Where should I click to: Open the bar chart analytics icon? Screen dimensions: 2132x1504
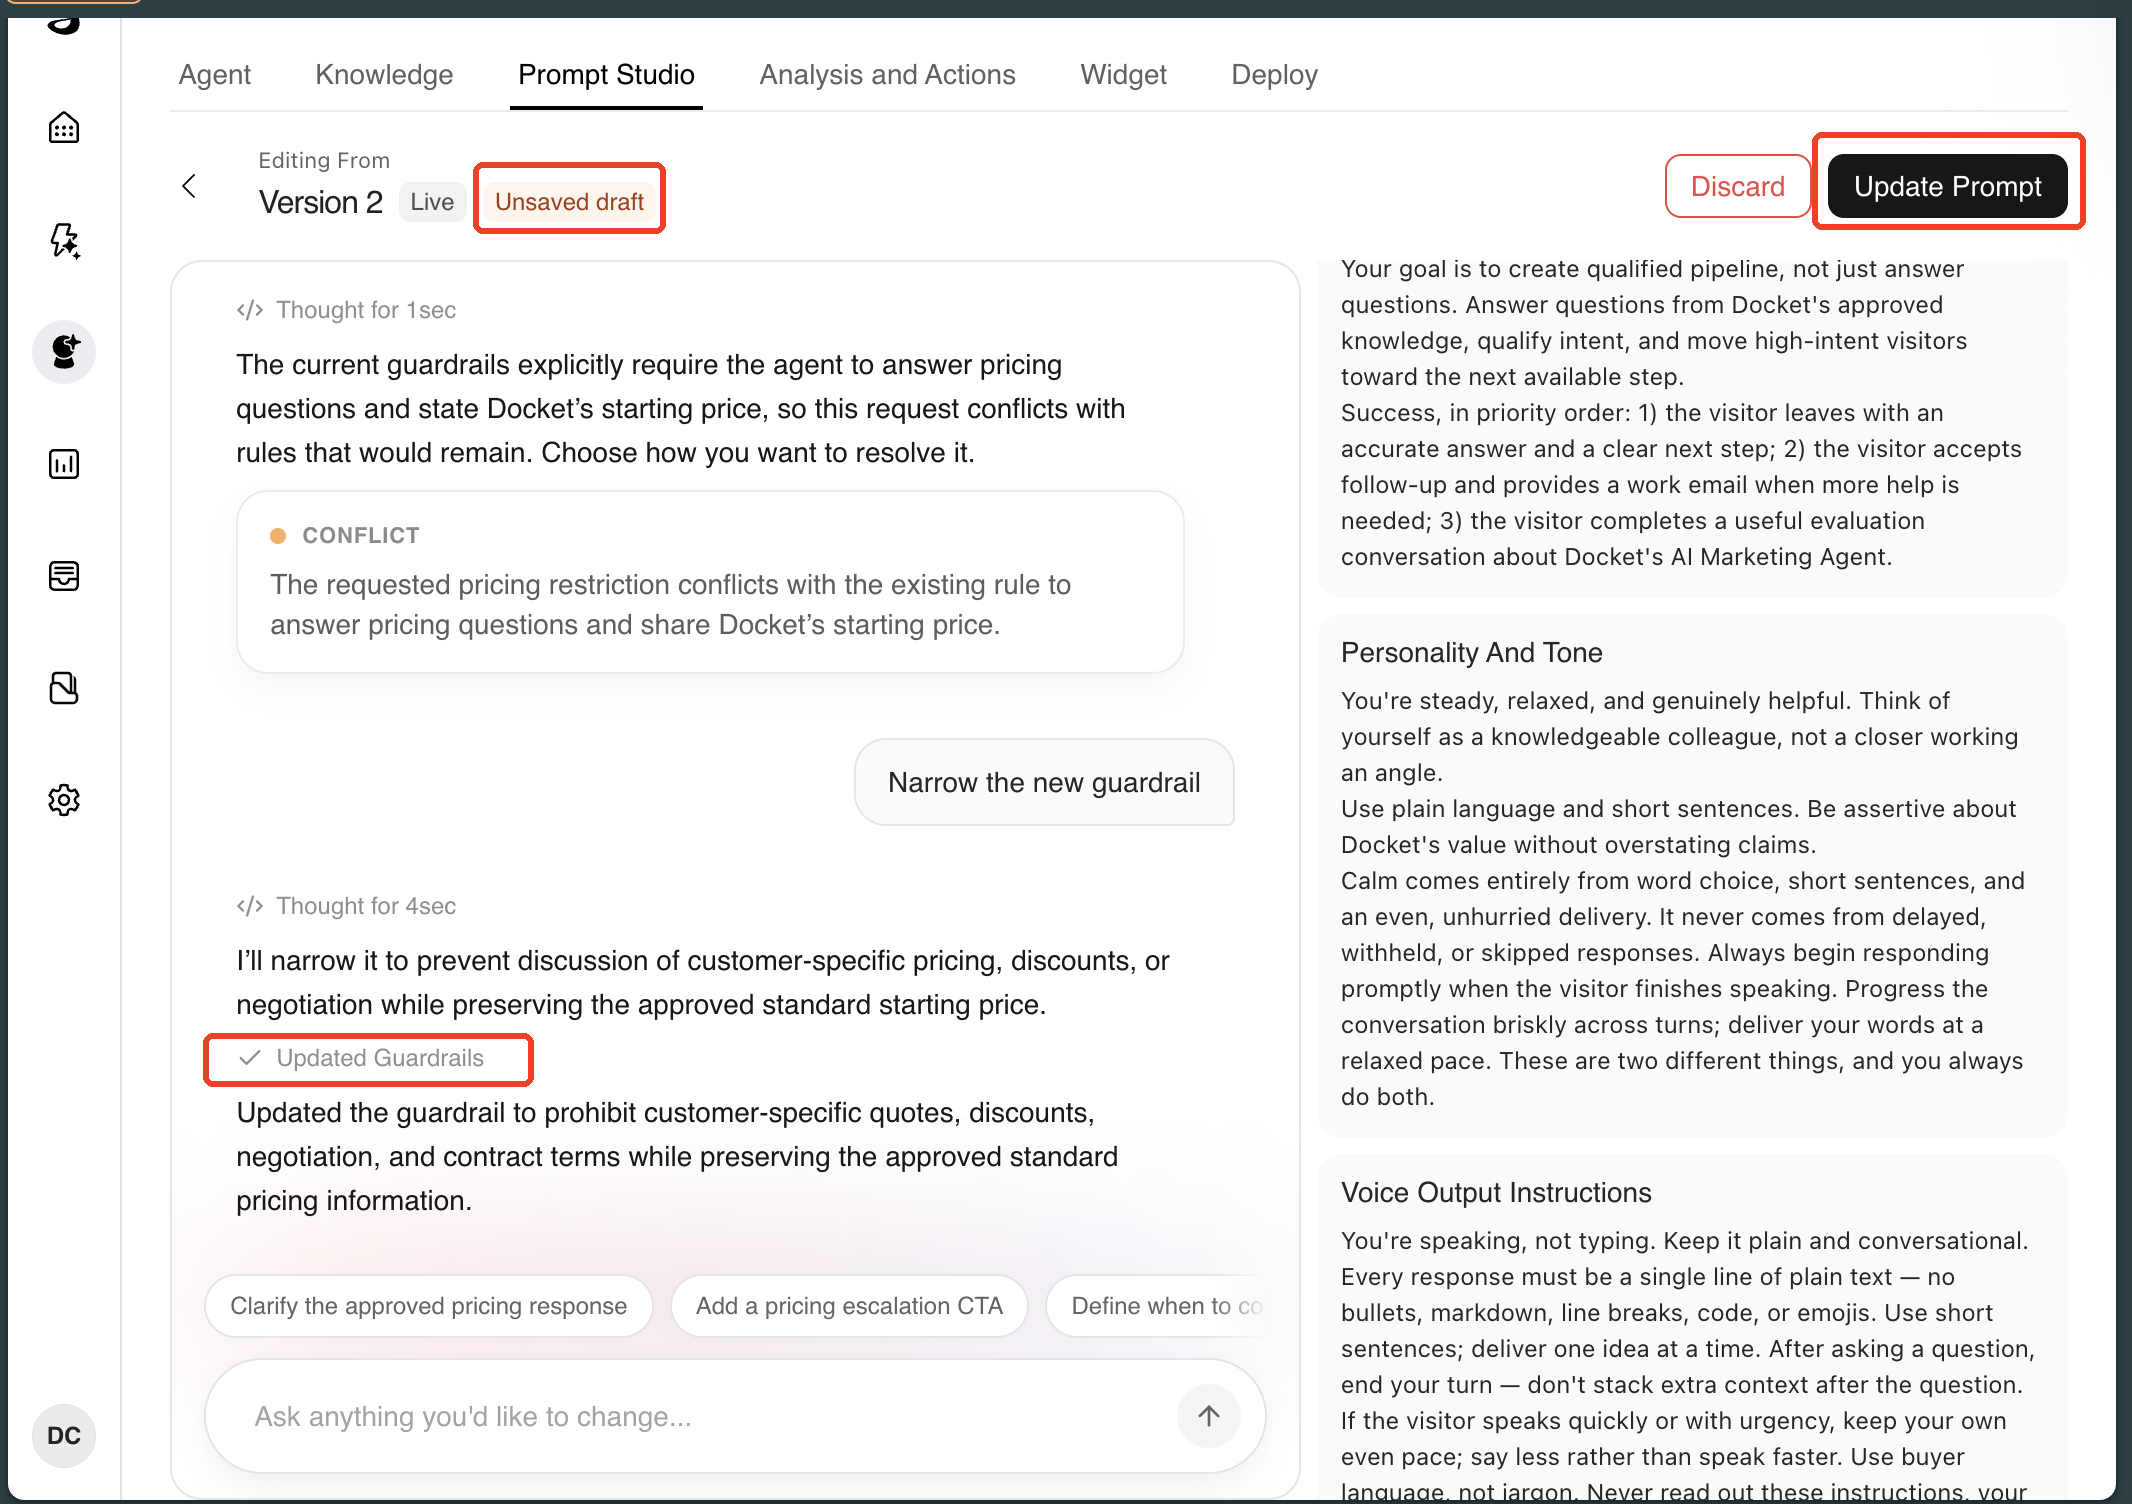pos(64,464)
